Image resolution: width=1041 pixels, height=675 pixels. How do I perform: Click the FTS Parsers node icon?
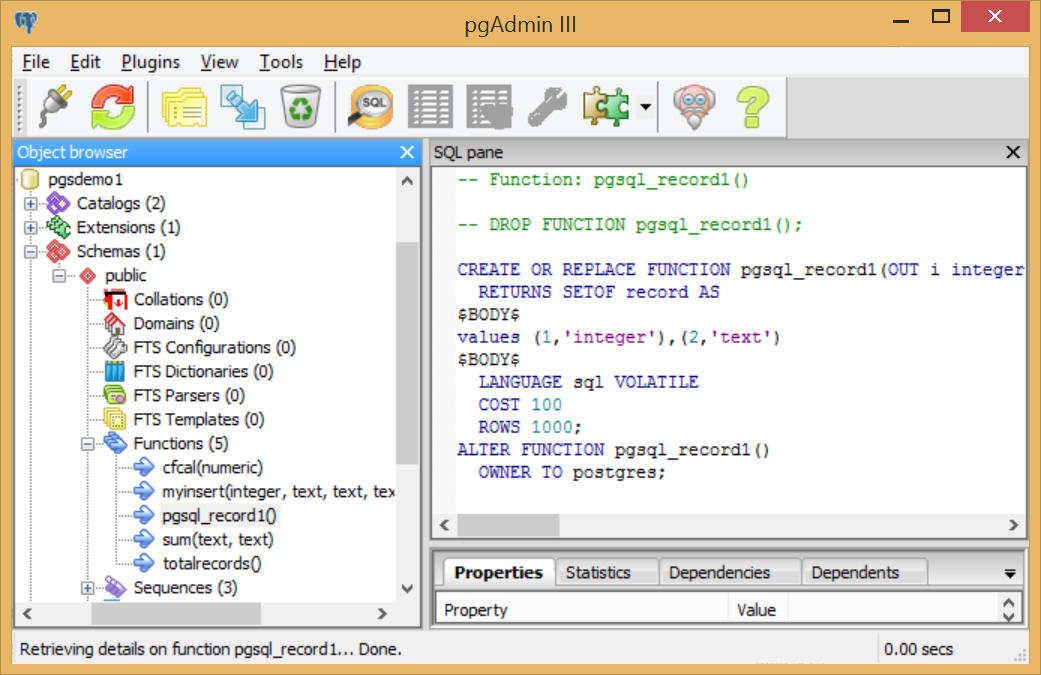(115, 395)
